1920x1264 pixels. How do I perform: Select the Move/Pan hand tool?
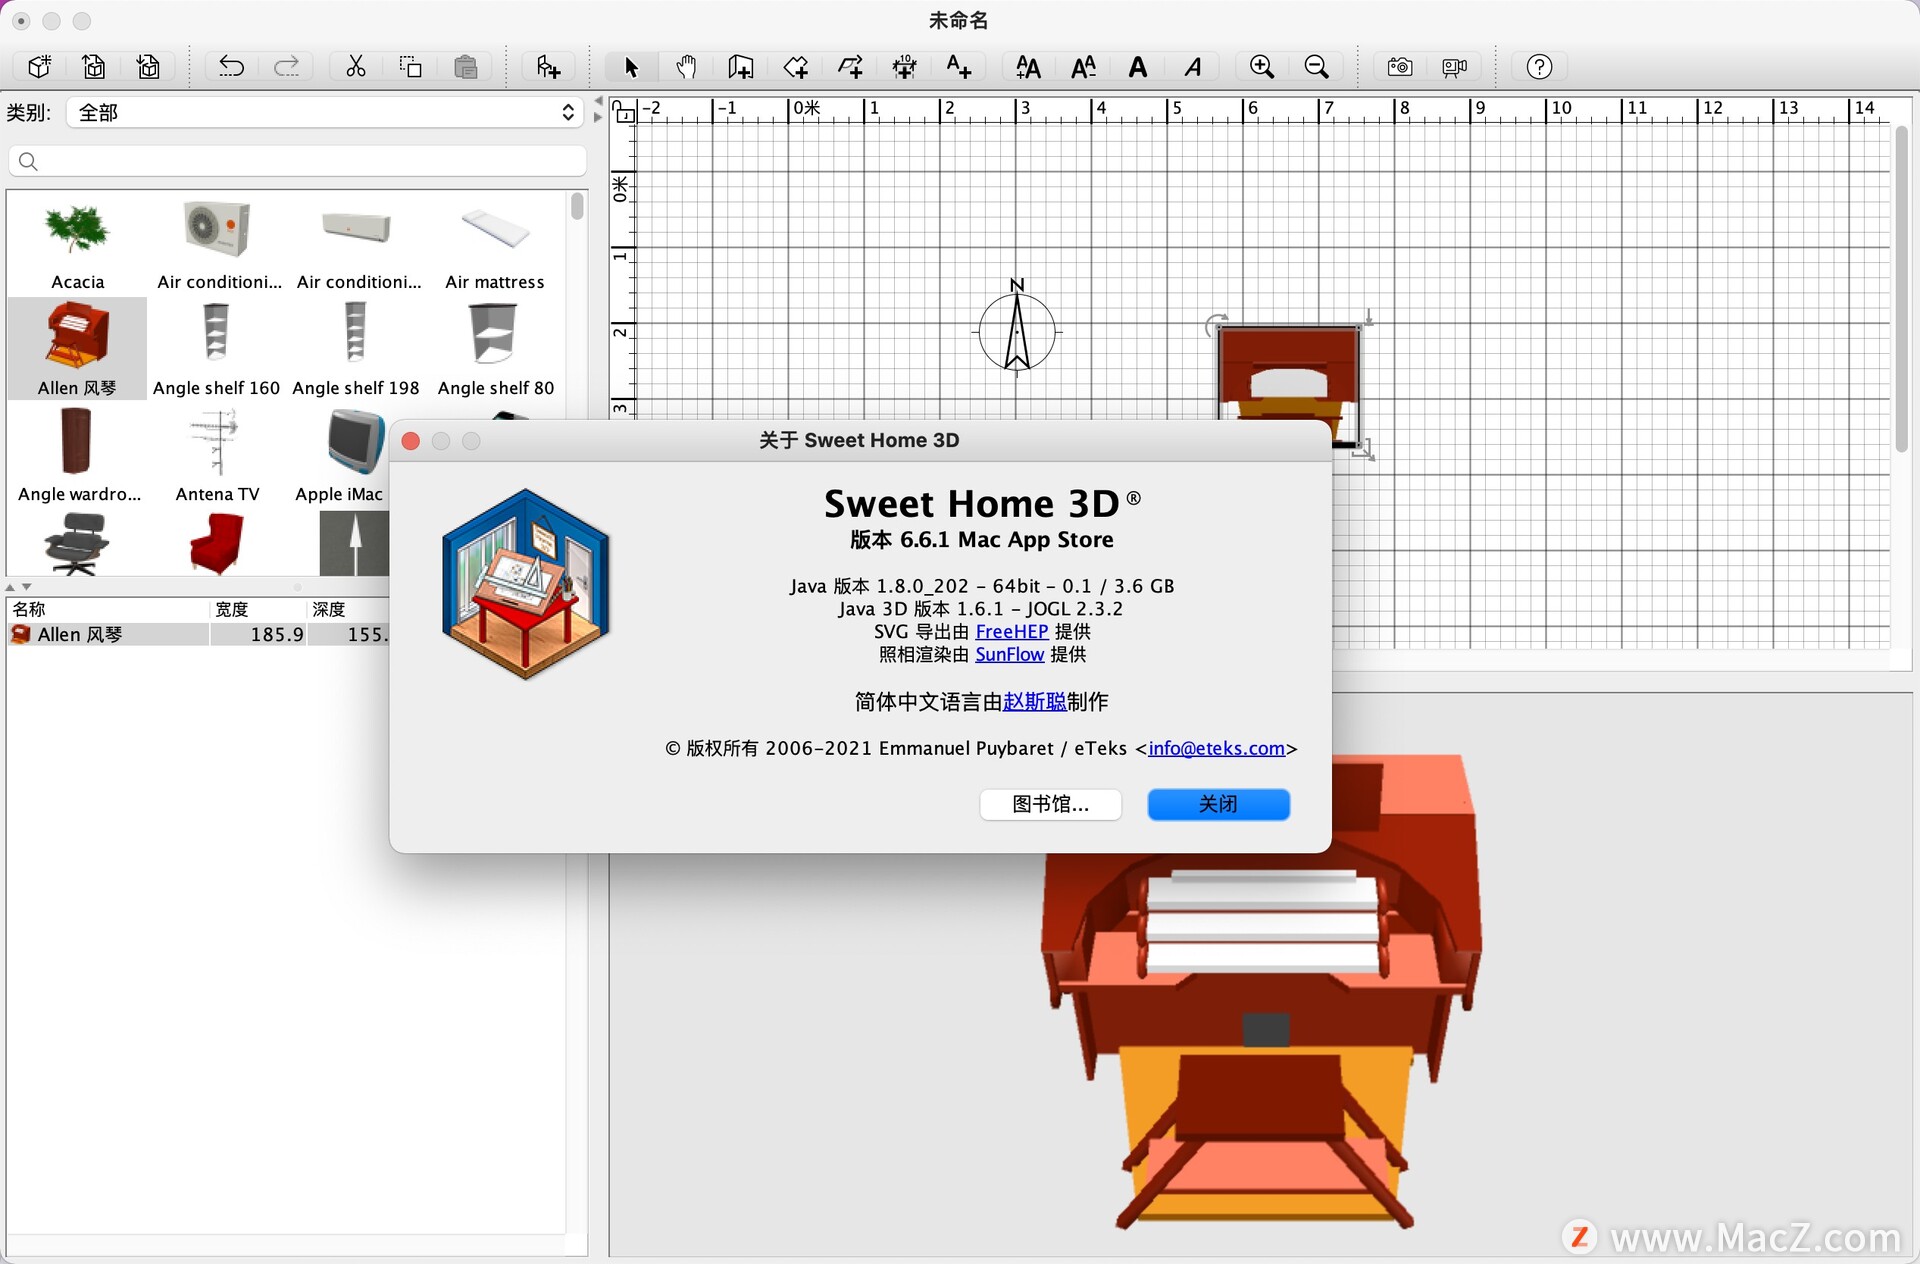(x=681, y=65)
